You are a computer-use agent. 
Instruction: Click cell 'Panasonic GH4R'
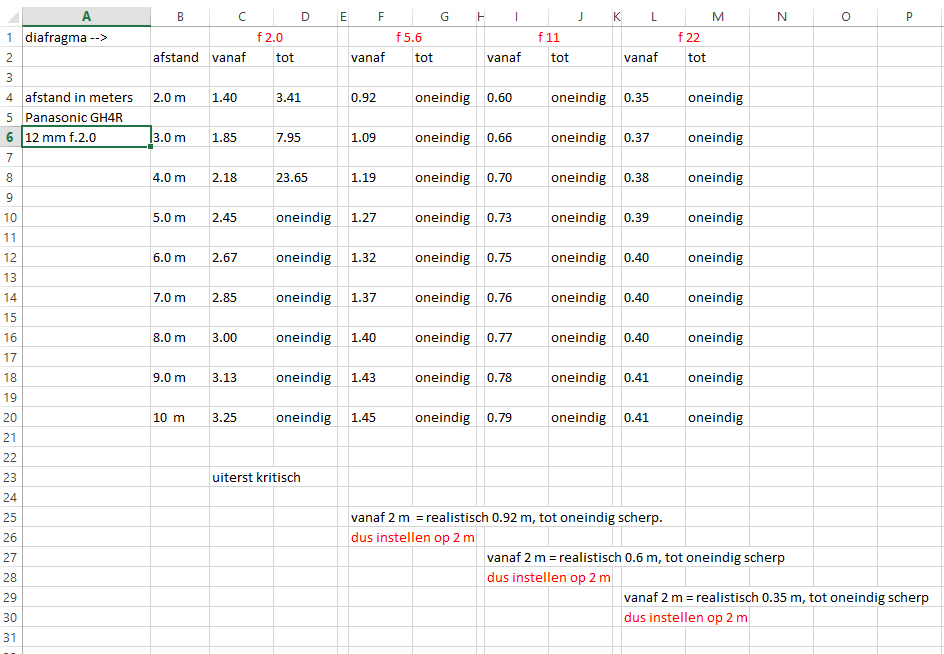86,117
